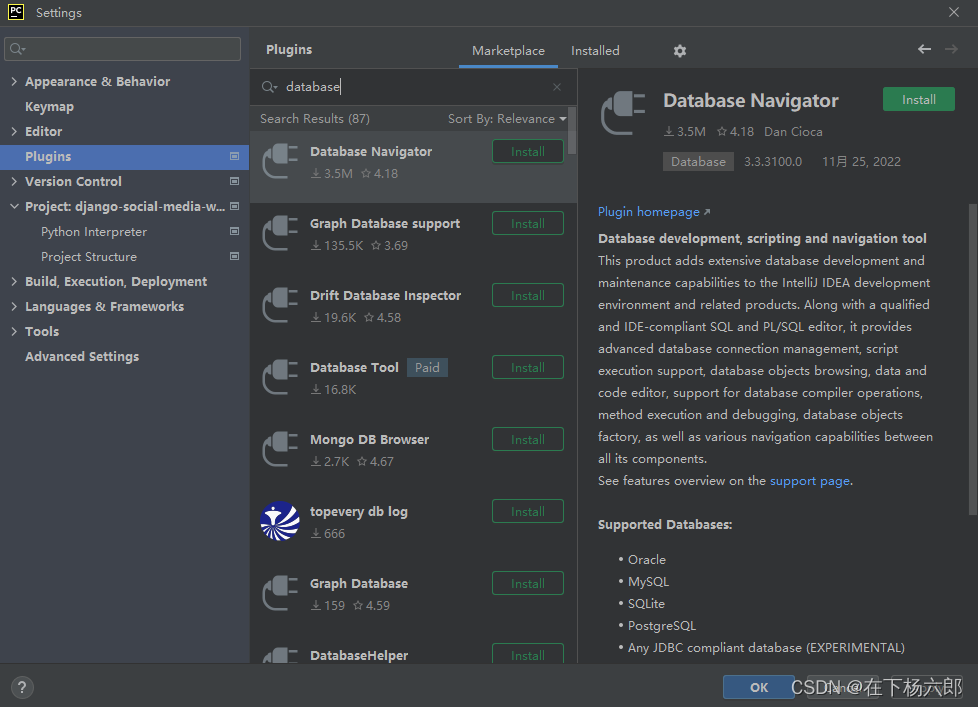The height and width of the screenshot is (707, 978).
Task: Close the Settings window
Action: [x=954, y=12]
